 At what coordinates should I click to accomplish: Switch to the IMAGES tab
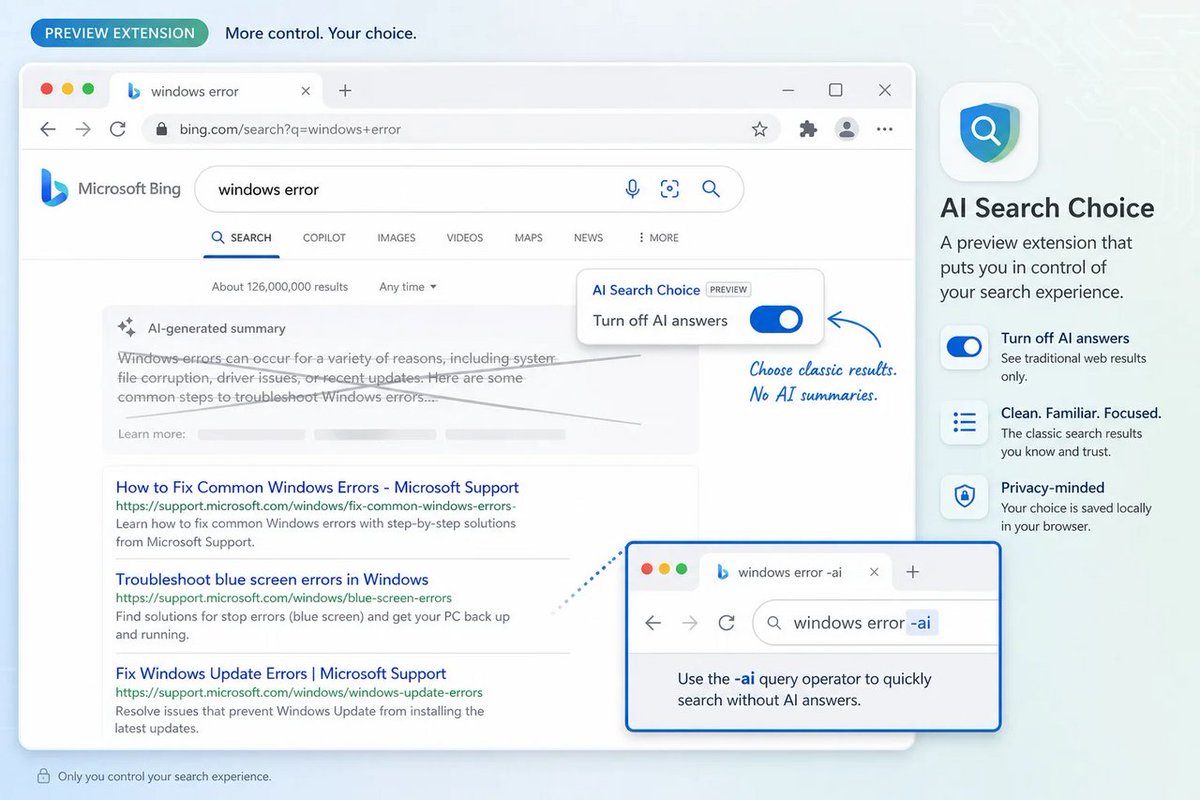tap(396, 238)
